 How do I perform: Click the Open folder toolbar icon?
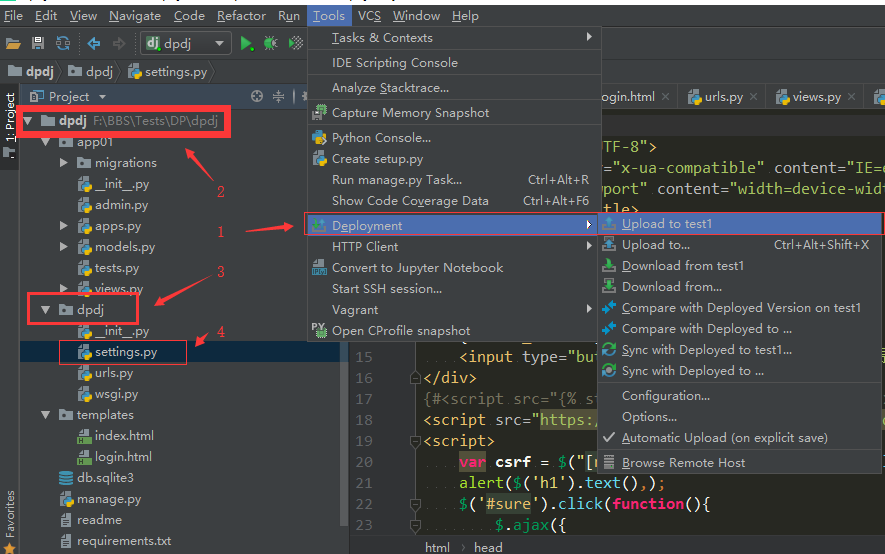(14, 44)
